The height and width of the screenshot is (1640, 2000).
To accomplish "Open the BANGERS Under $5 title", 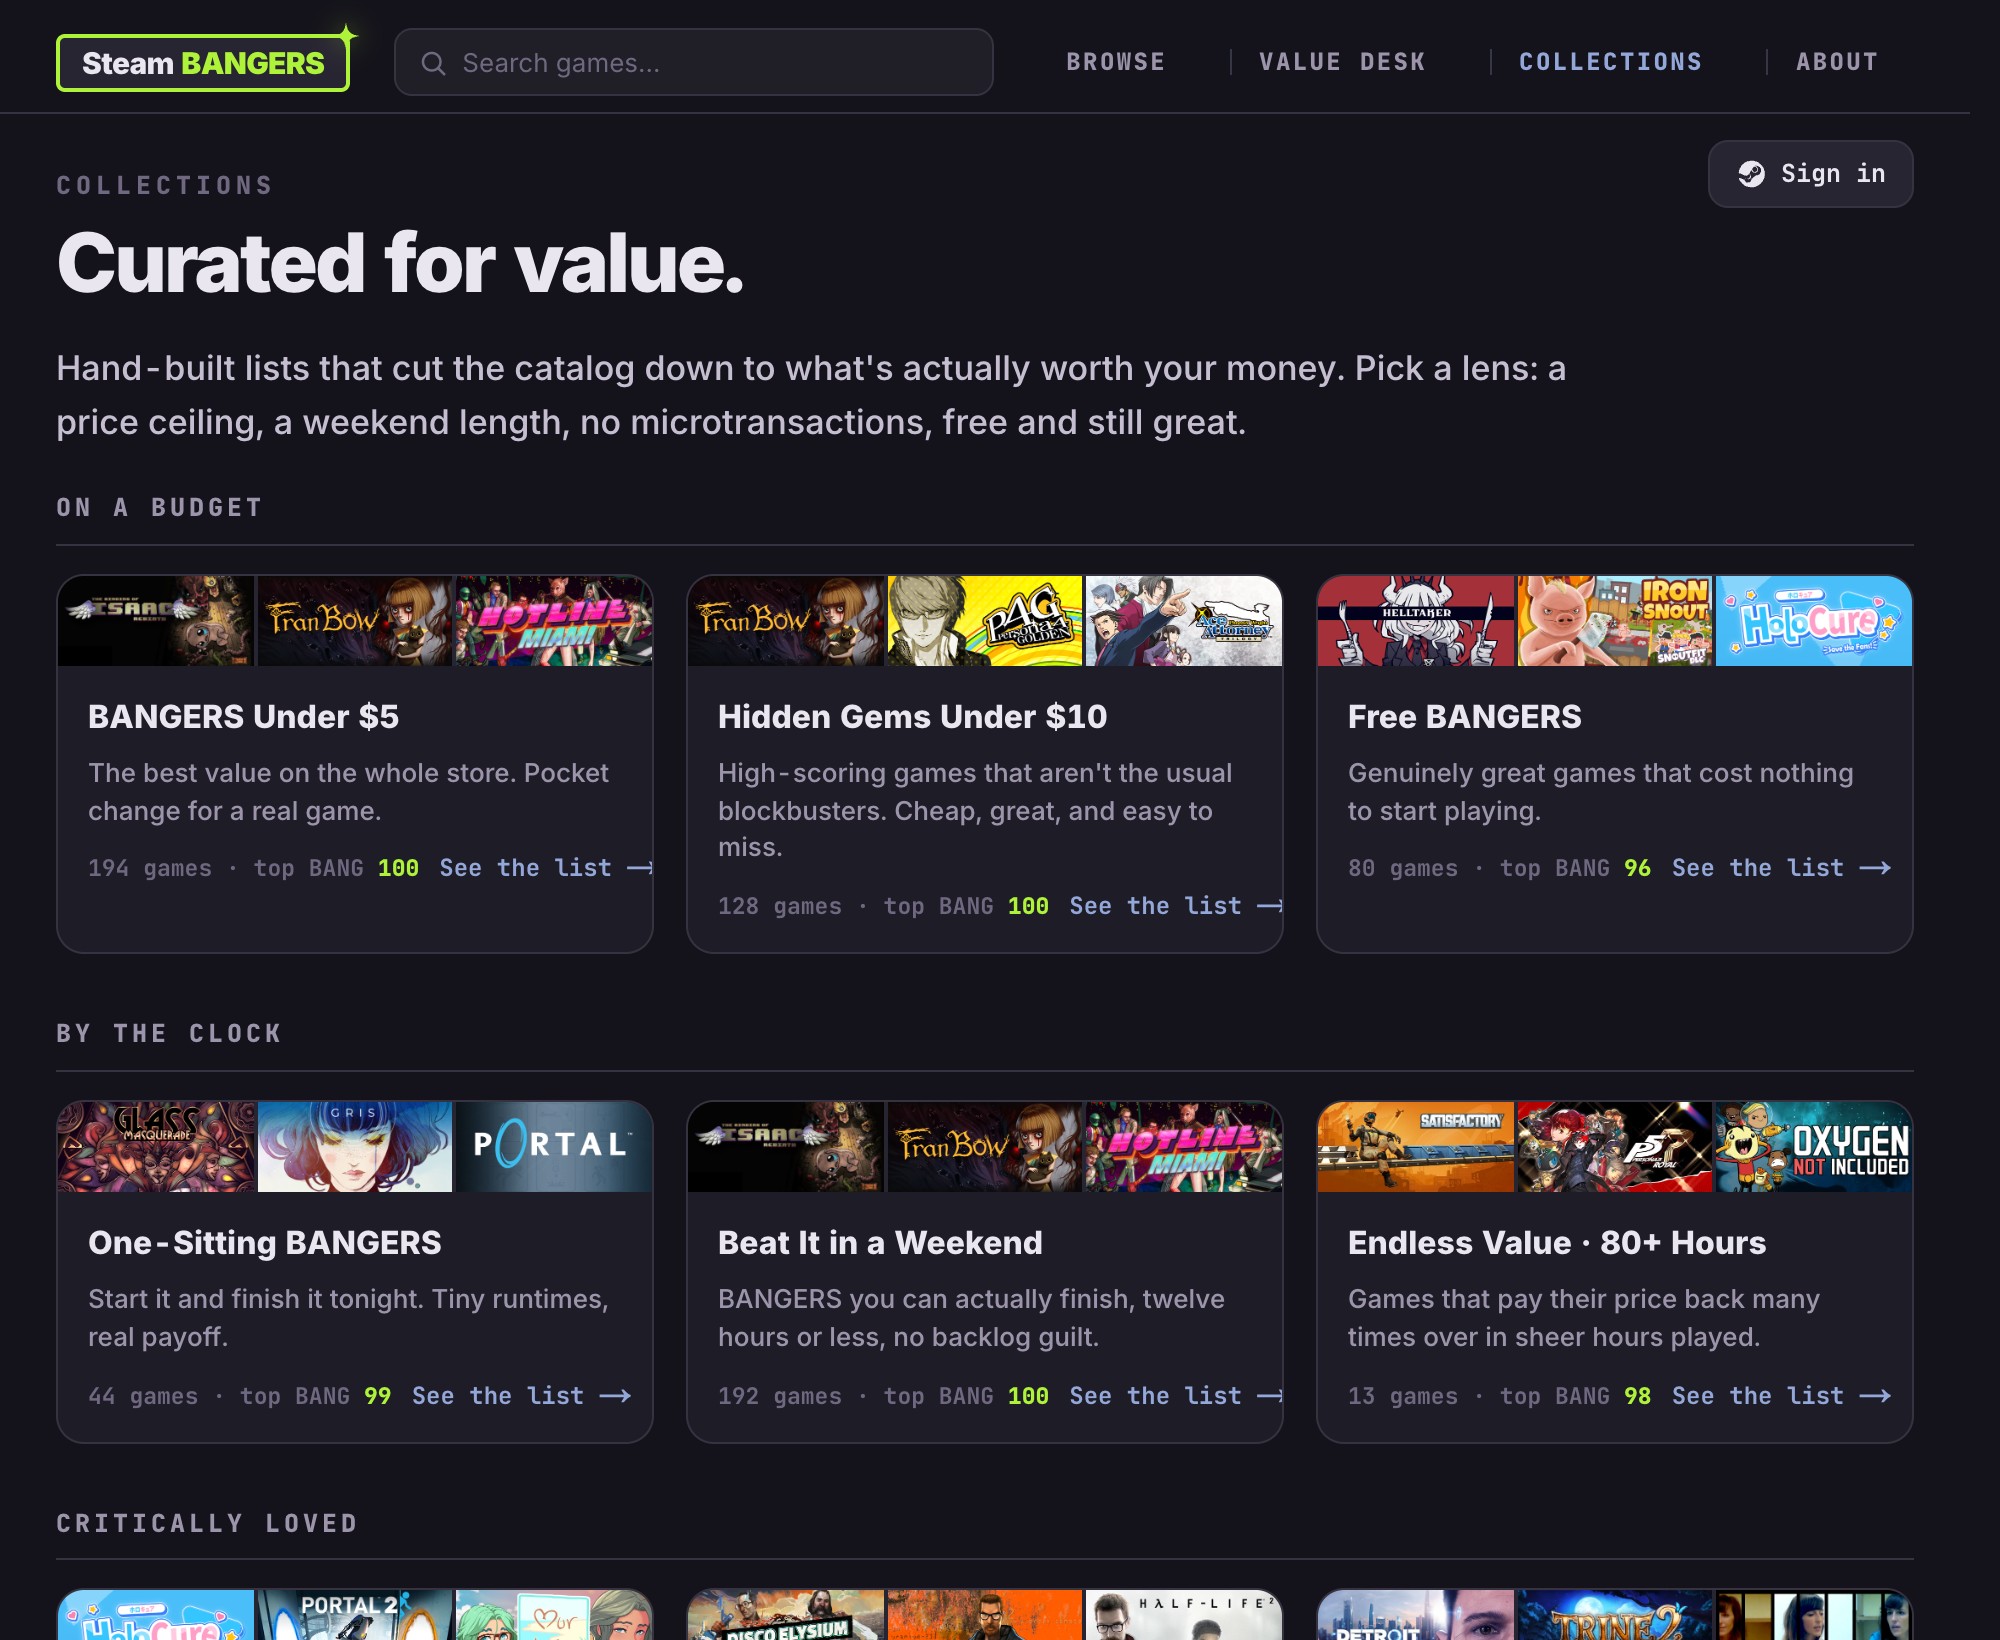I will tap(243, 717).
